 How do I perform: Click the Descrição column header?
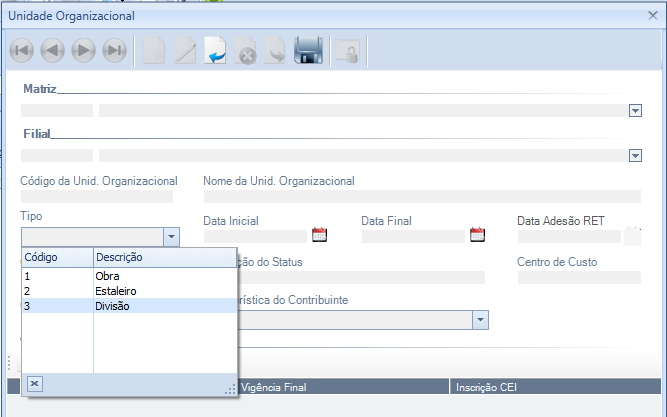[165, 257]
